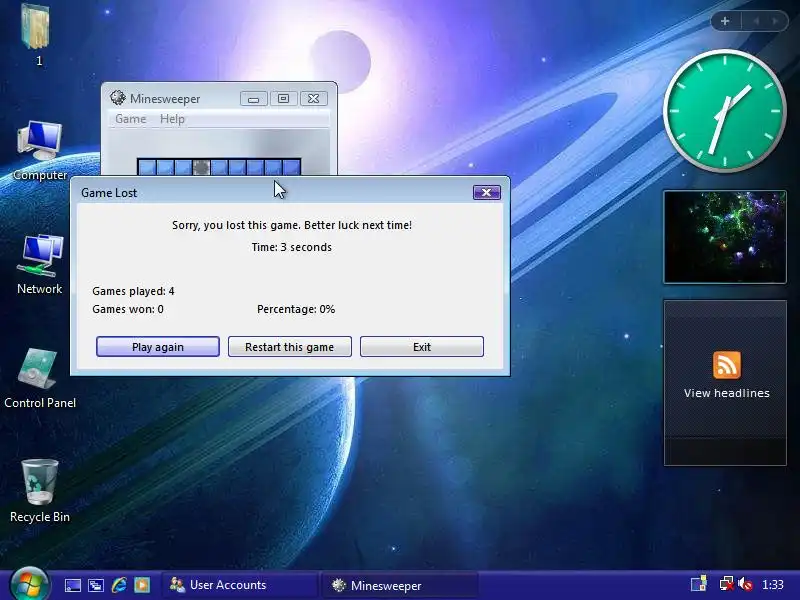Exit the Minesweeper game dialog

pyautogui.click(x=421, y=346)
